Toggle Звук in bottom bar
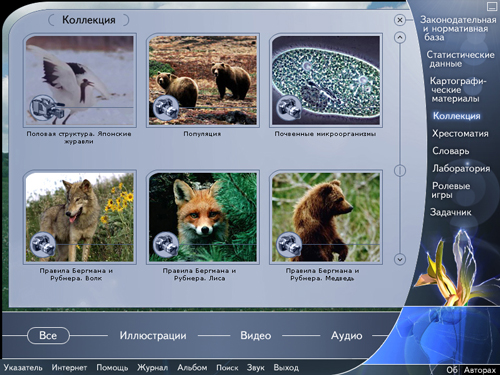Viewport: 500px width, 375px height. tap(256, 368)
